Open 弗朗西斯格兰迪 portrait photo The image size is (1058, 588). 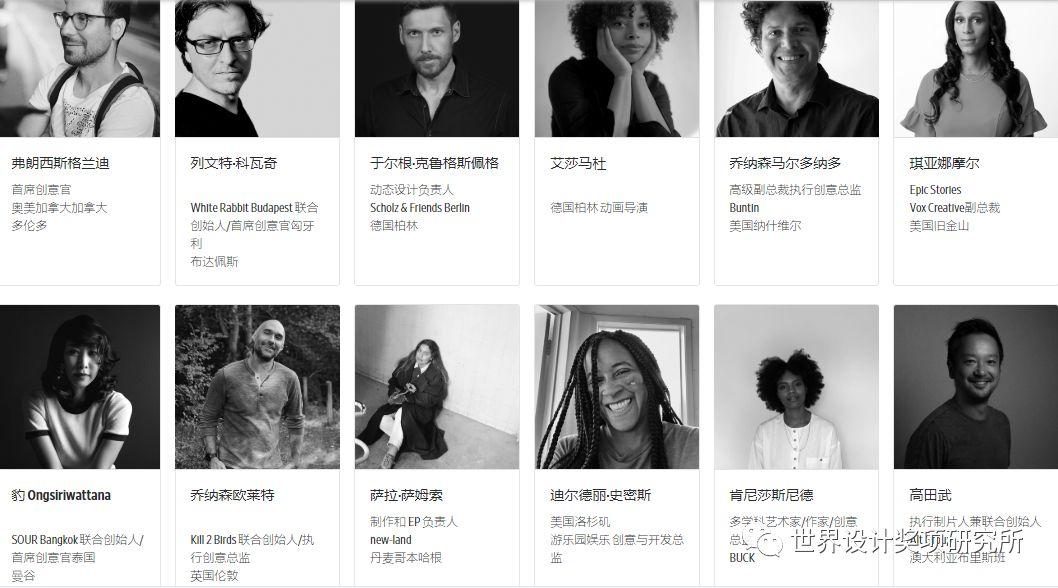tap(80, 68)
